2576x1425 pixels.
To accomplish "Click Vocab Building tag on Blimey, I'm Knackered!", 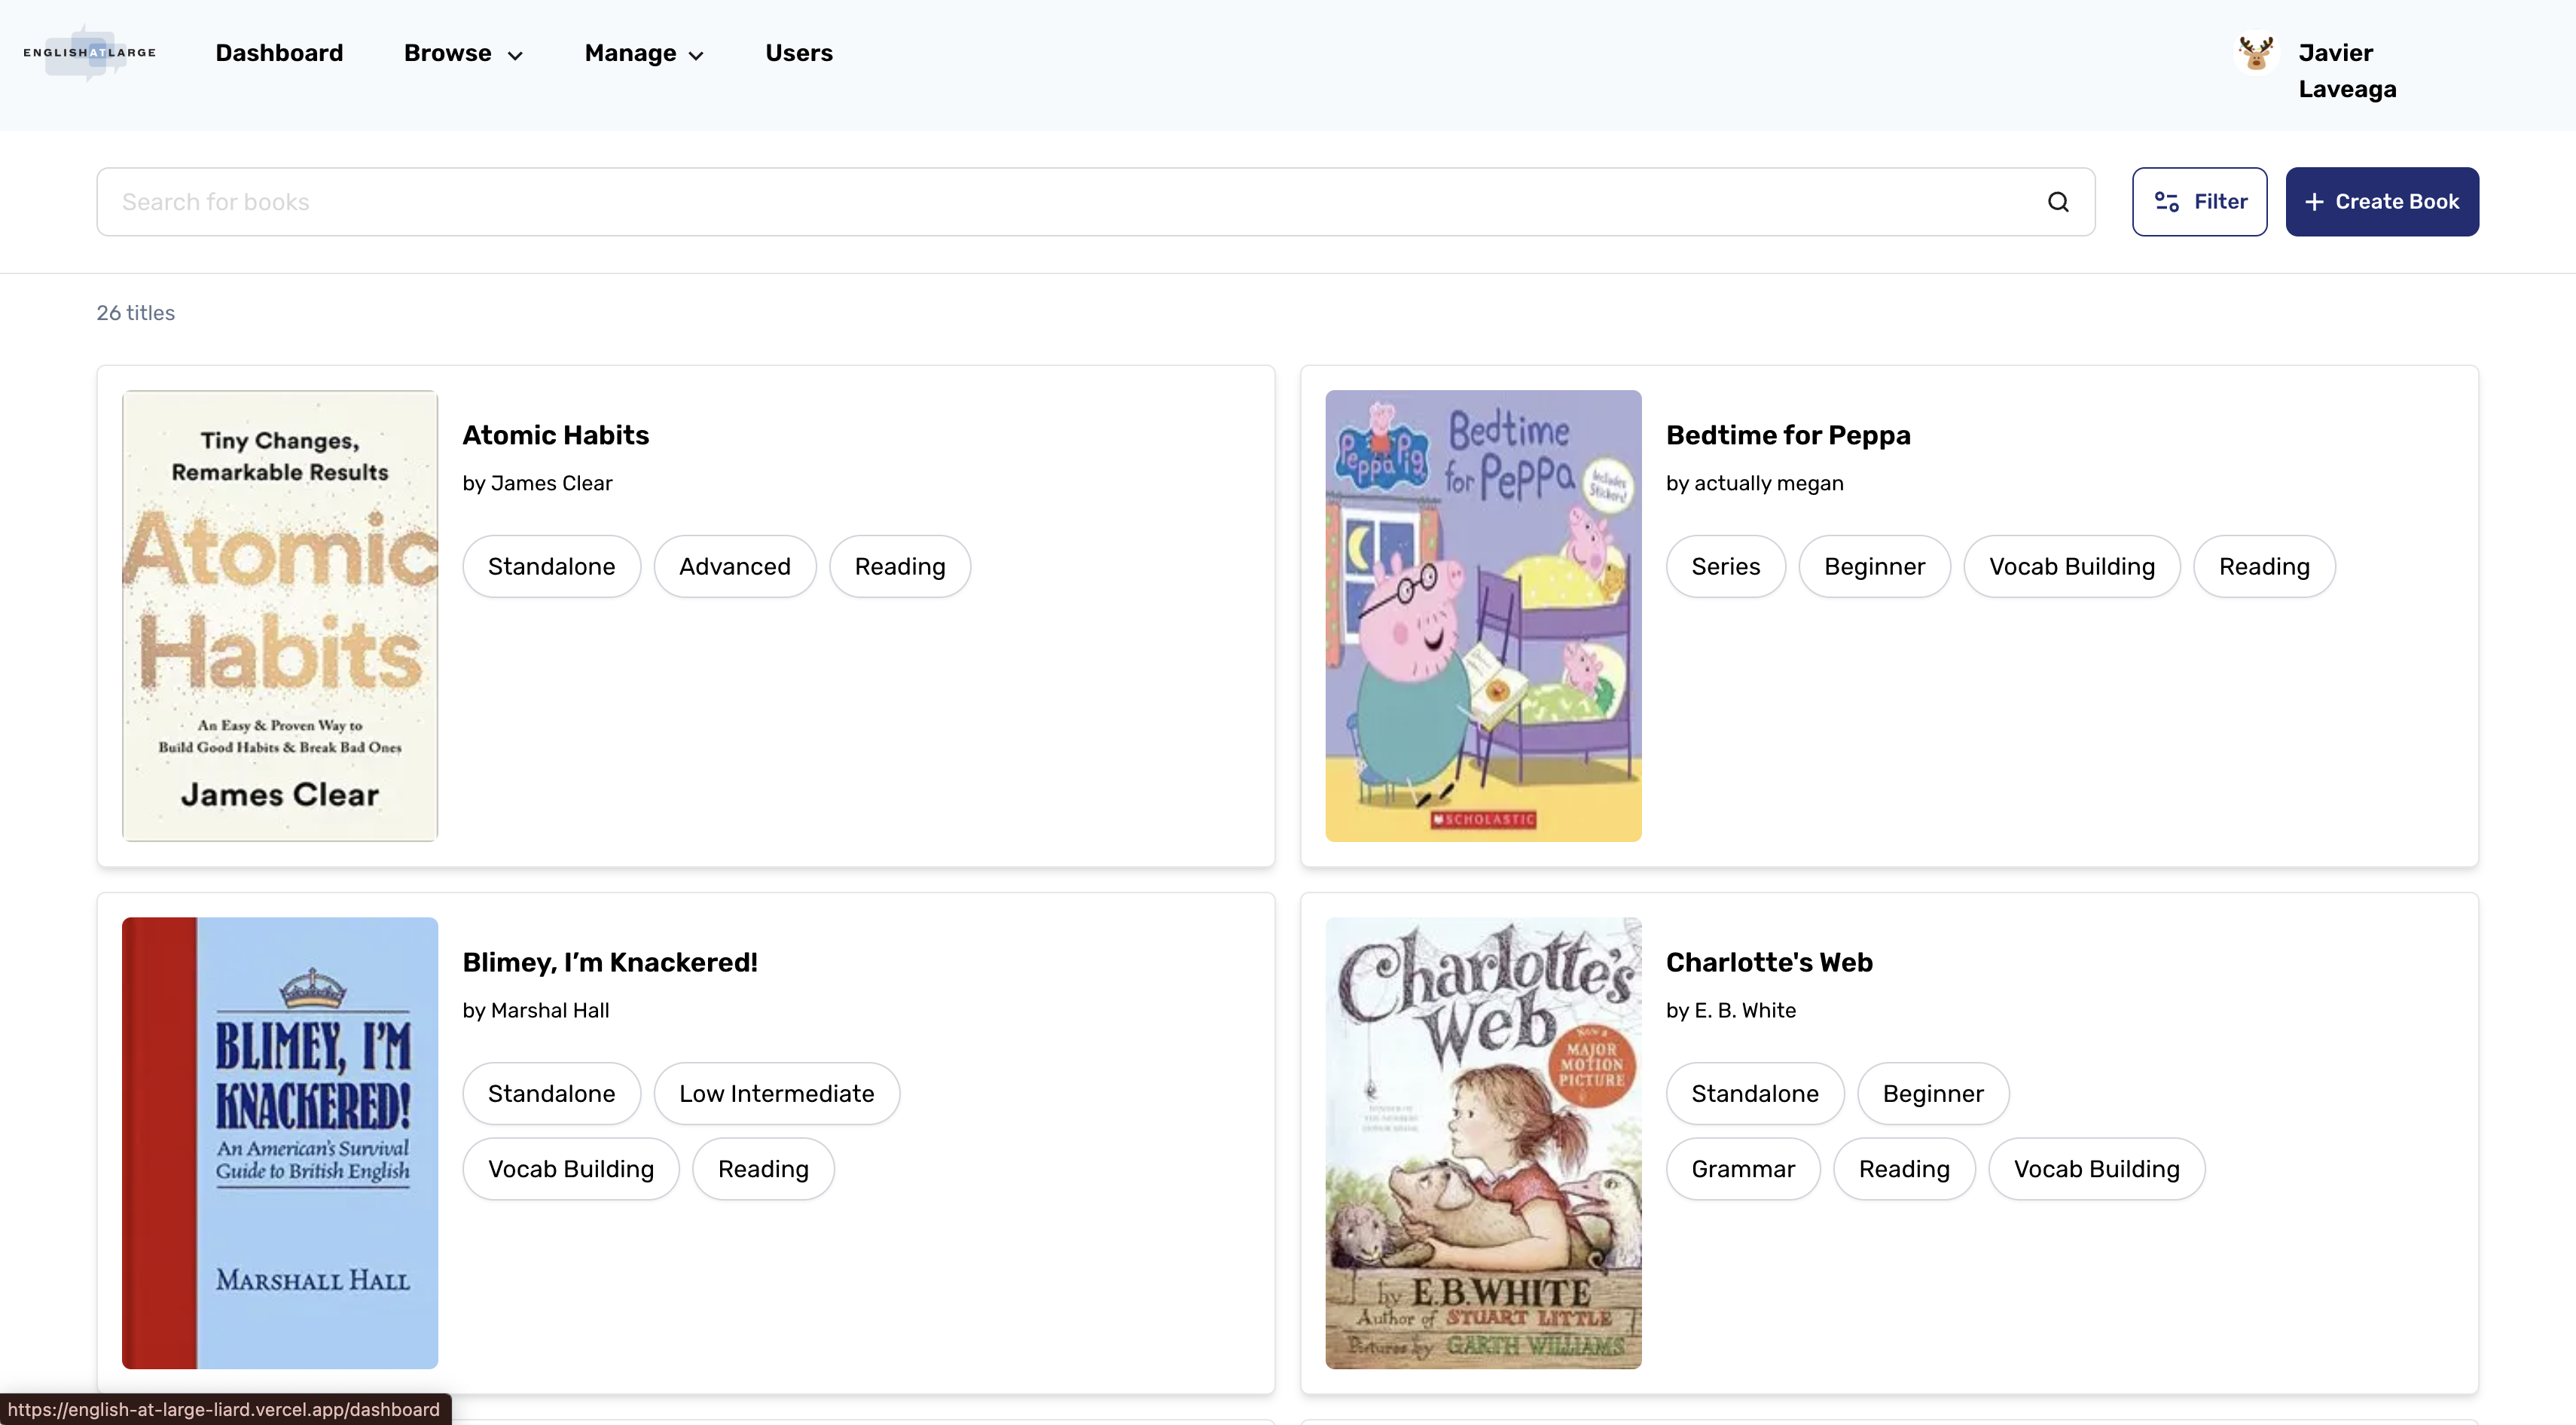I will coord(570,1169).
